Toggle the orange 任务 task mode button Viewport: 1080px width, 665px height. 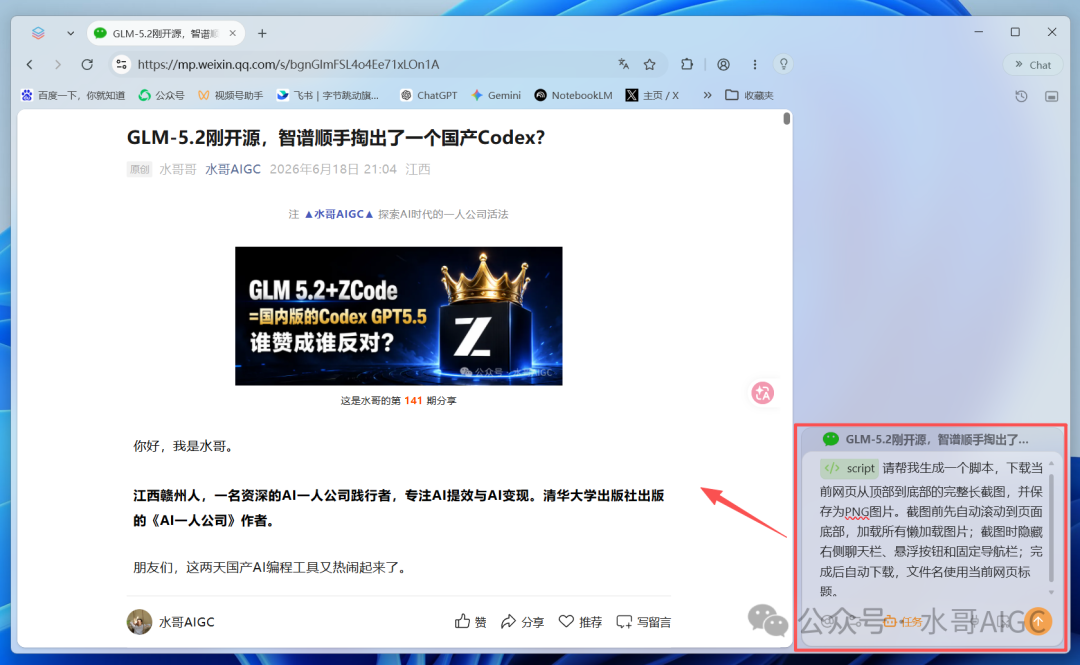pyautogui.click(x=903, y=622)
